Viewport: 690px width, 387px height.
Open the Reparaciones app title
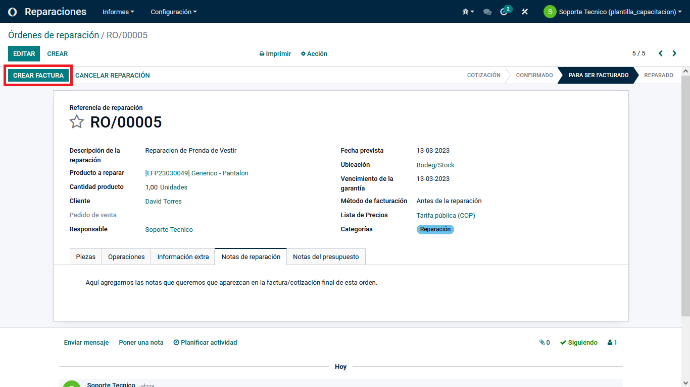[x=55, y=12]
